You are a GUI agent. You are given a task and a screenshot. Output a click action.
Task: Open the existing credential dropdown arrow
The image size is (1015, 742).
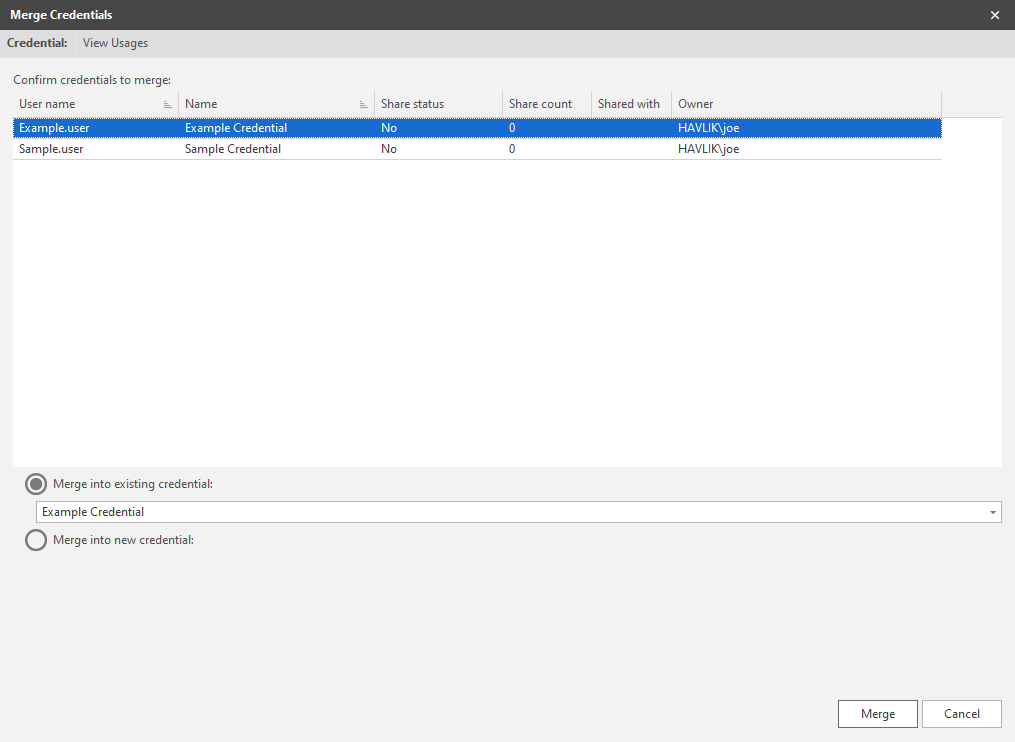click(992, 512)
